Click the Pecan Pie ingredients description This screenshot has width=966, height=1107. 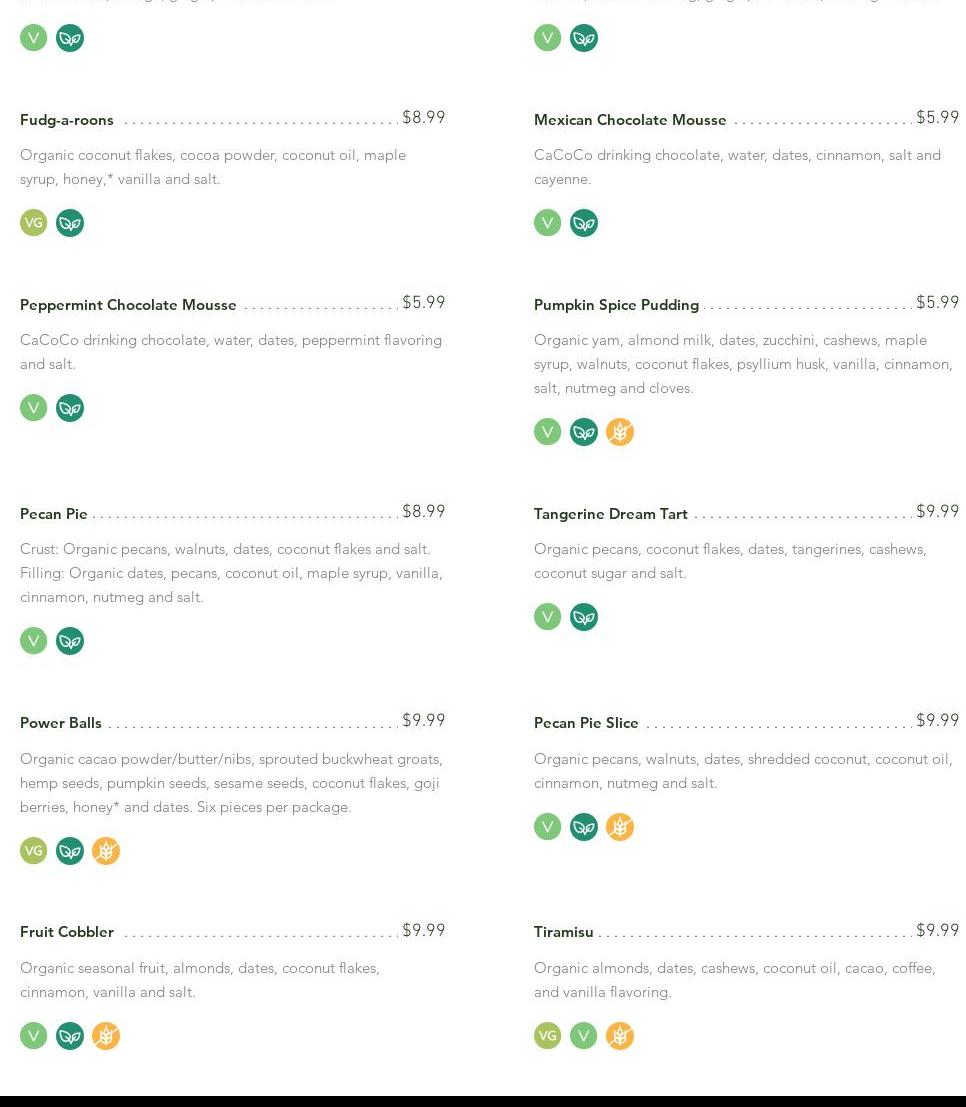pos(231,573)
